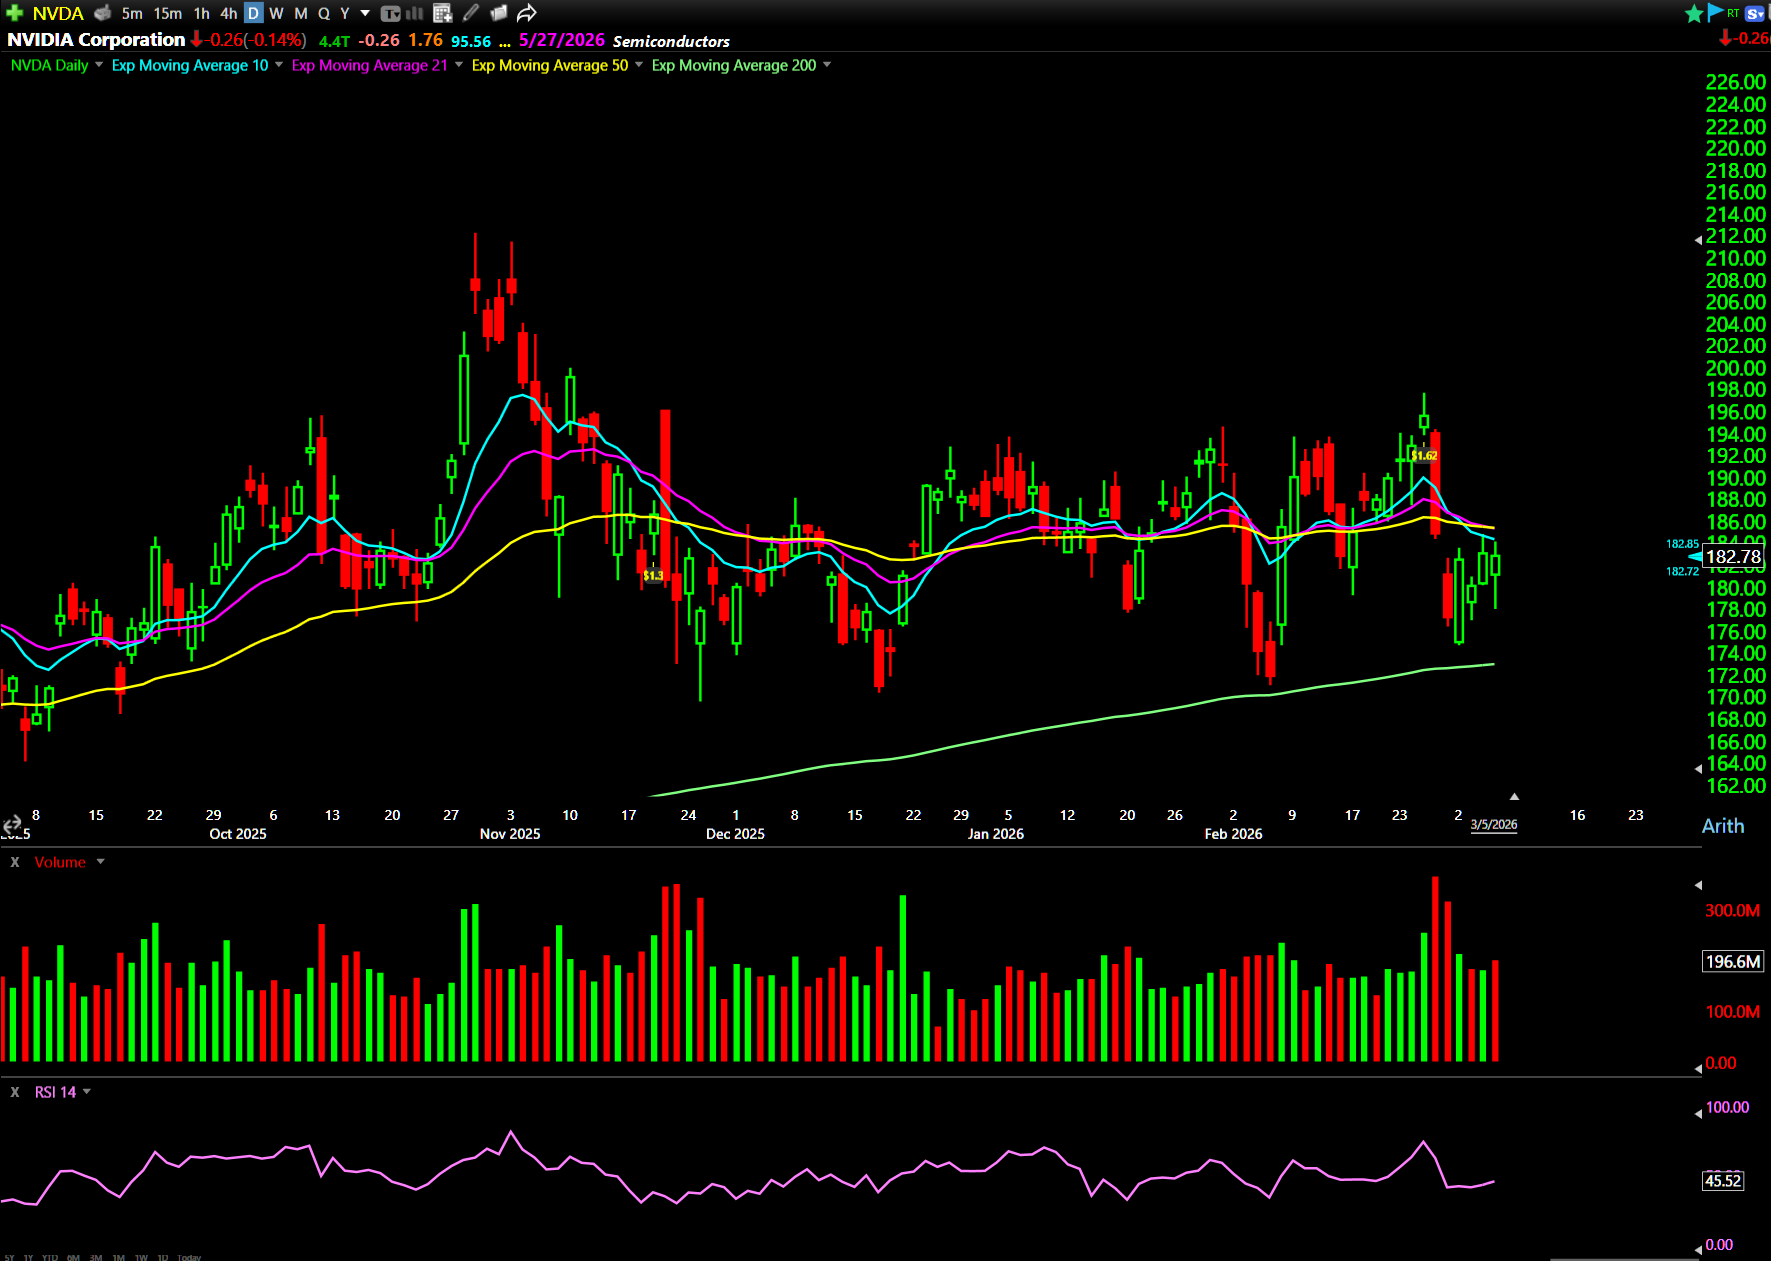Screen dimensions: 1771x1261
Task: Click the 3/5/2026 date marker on axis
Action: click(1493, 825)
